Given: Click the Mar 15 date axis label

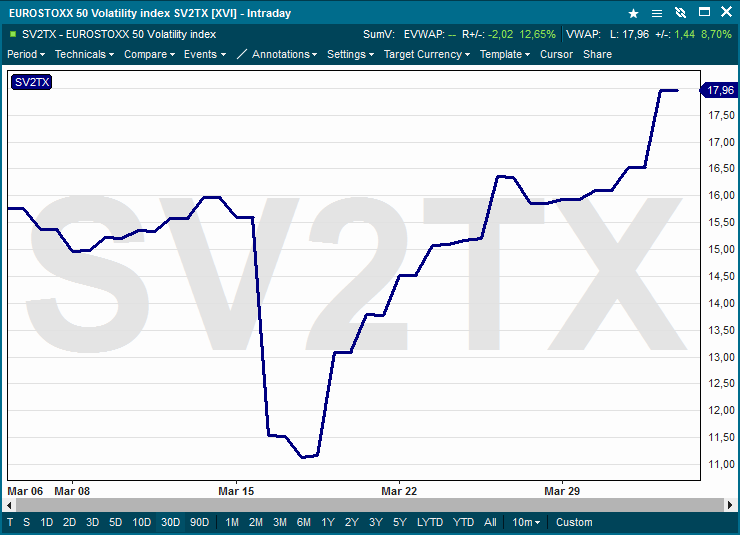Looking at the screenshot, I should click(236, 491).
